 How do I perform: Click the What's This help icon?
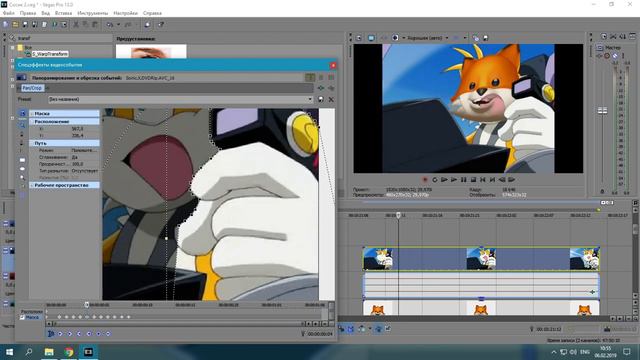161,24
